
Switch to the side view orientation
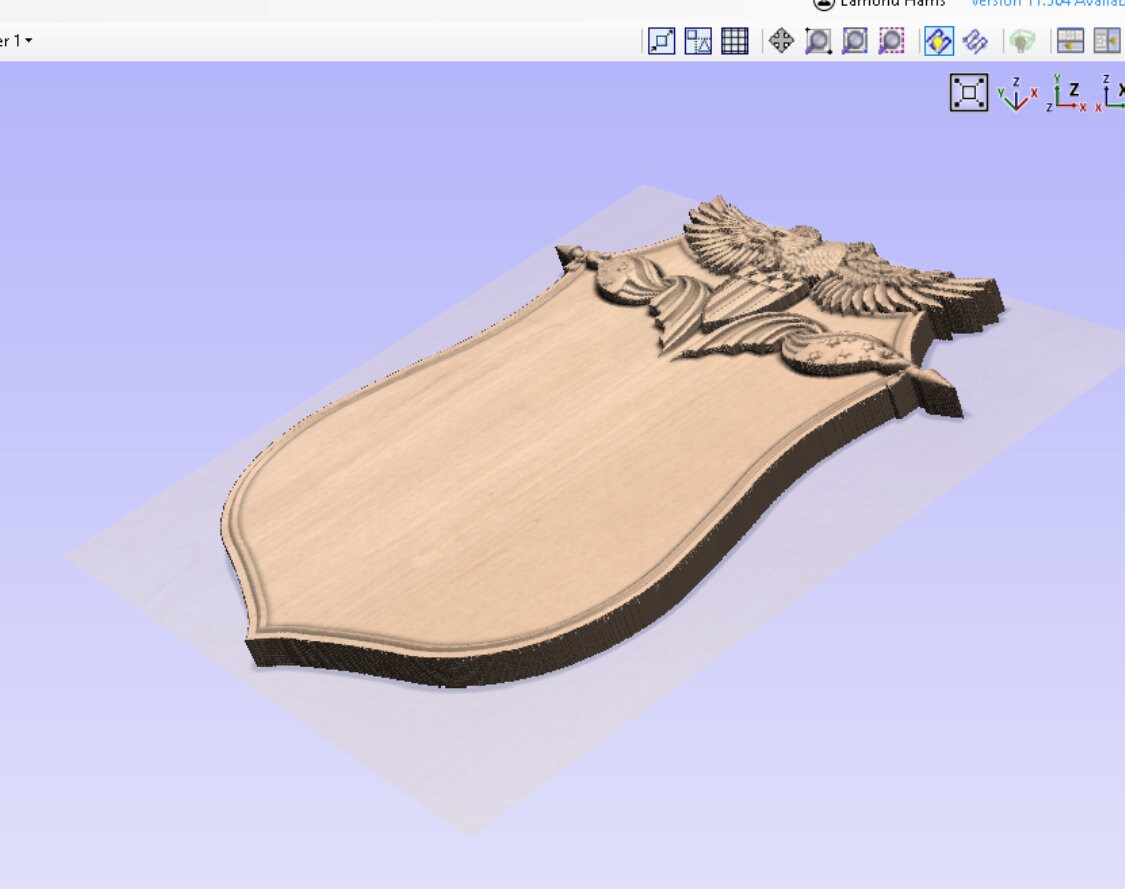[x=1112, y=95]
